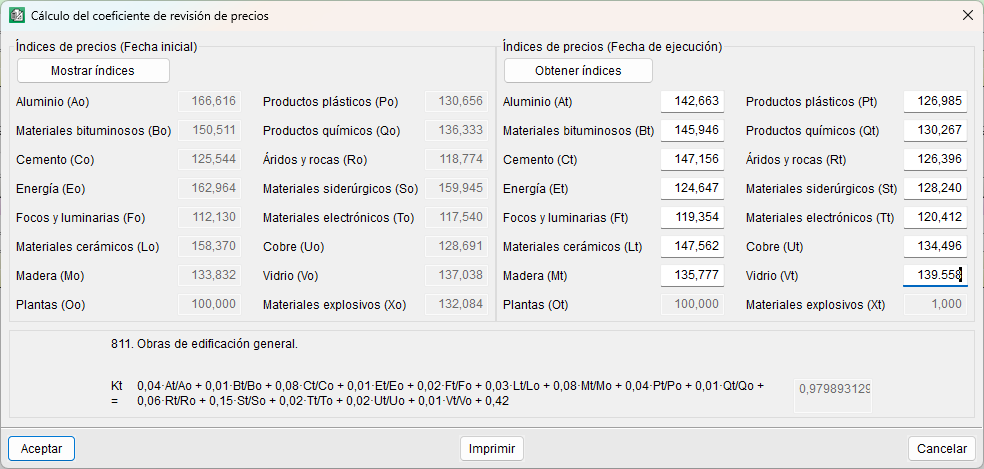Viewport: 984px width, 469px height.
Task: Click the application icon in title bar
Action: 16,16
